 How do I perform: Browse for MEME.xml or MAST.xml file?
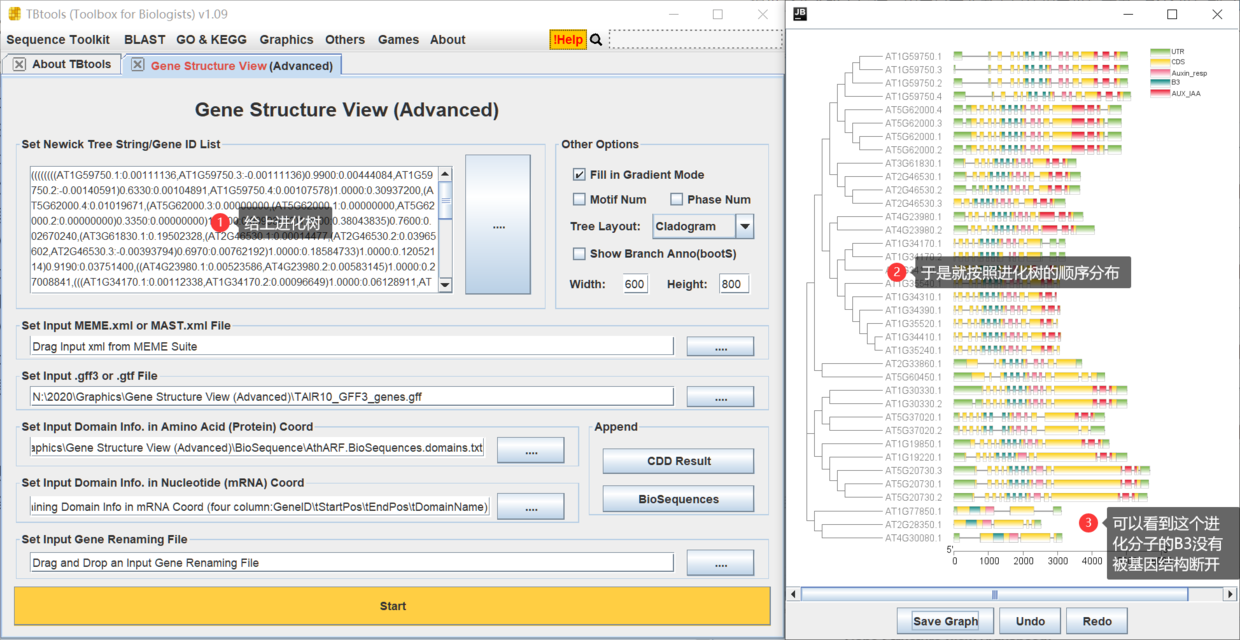tap(720, 346)
